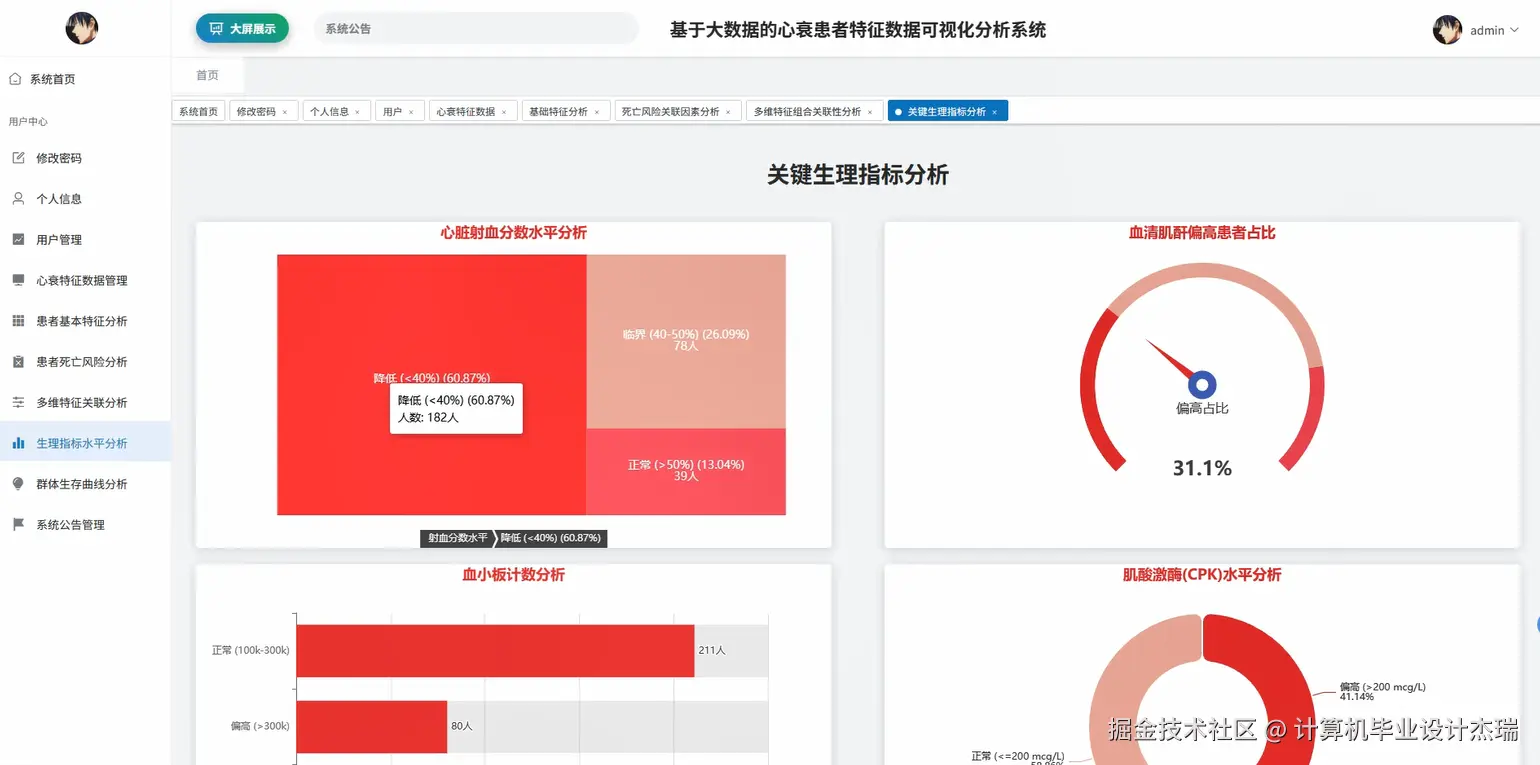
Task: Click the 偏高 (>300k) platelet bar
Action: pos(372,726)
